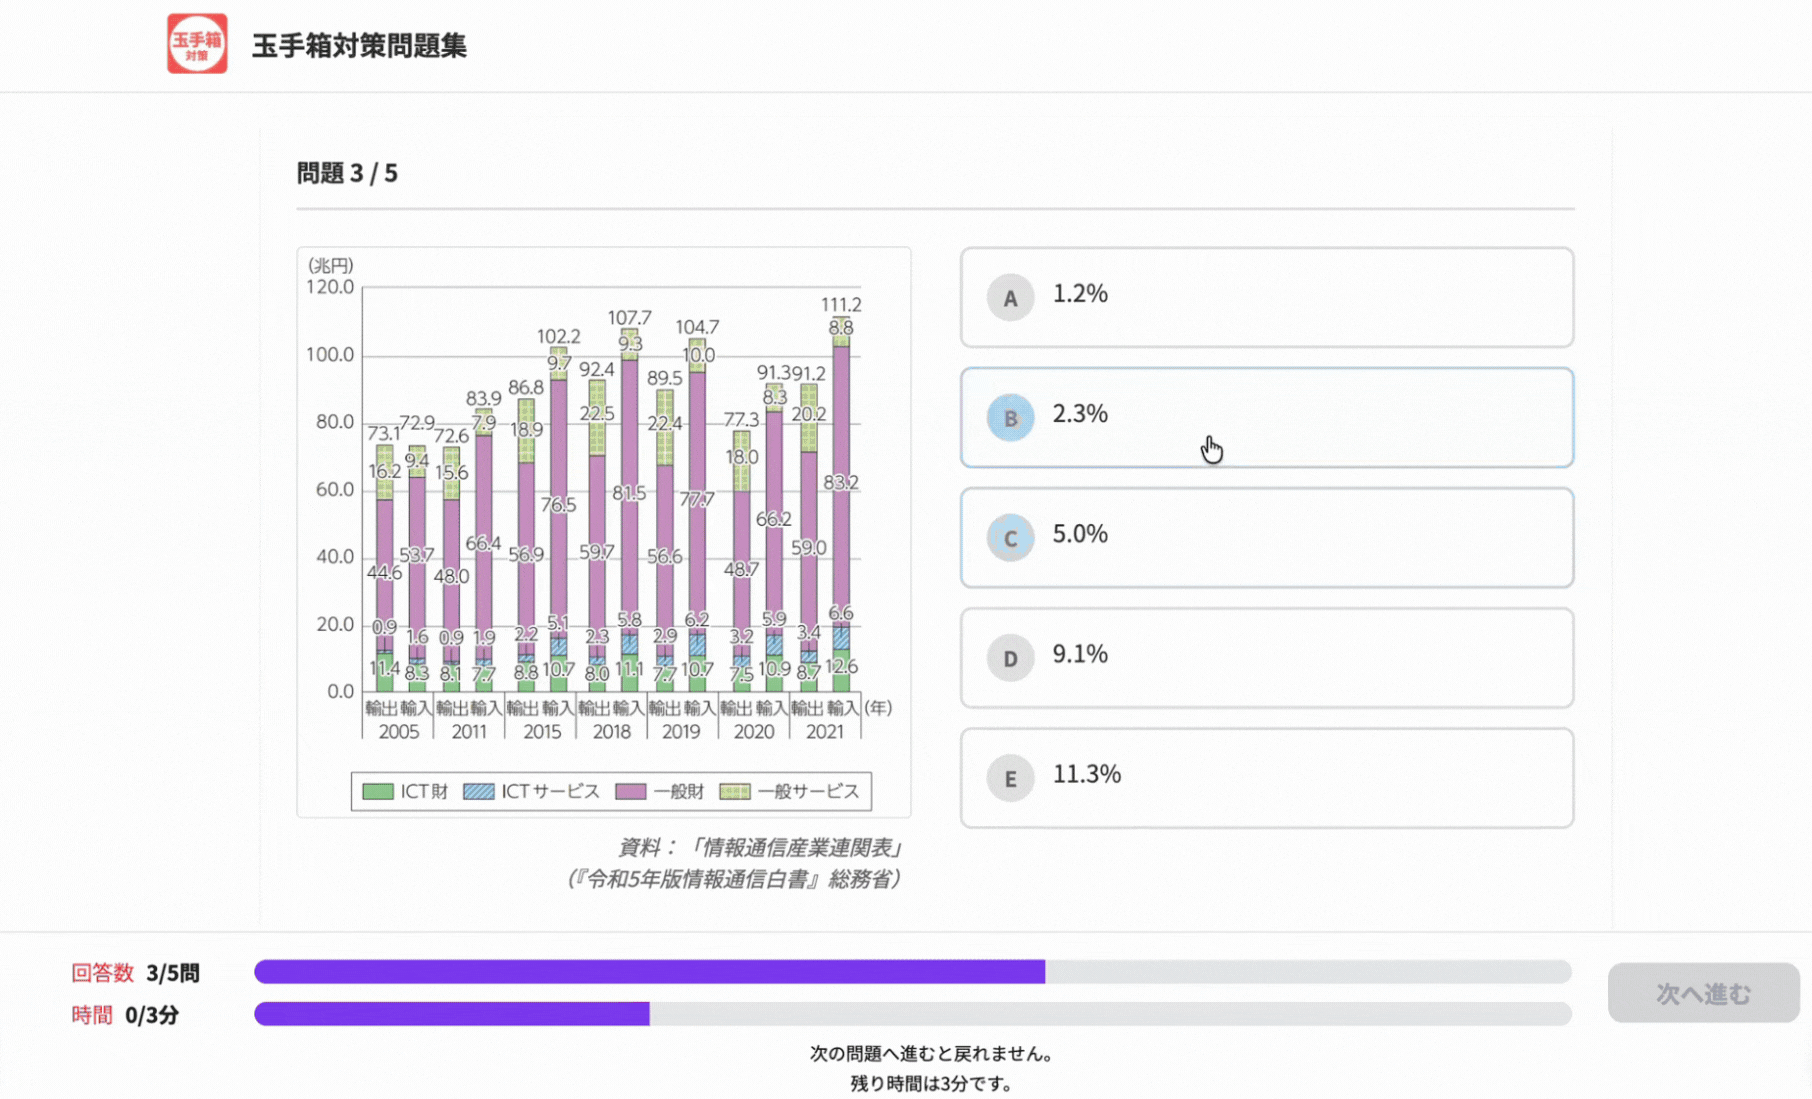This screenshot has height=1099, width=1812.
Task: Click the 玉手箱対策 app logo icon
Action: [x=196, y=43]
